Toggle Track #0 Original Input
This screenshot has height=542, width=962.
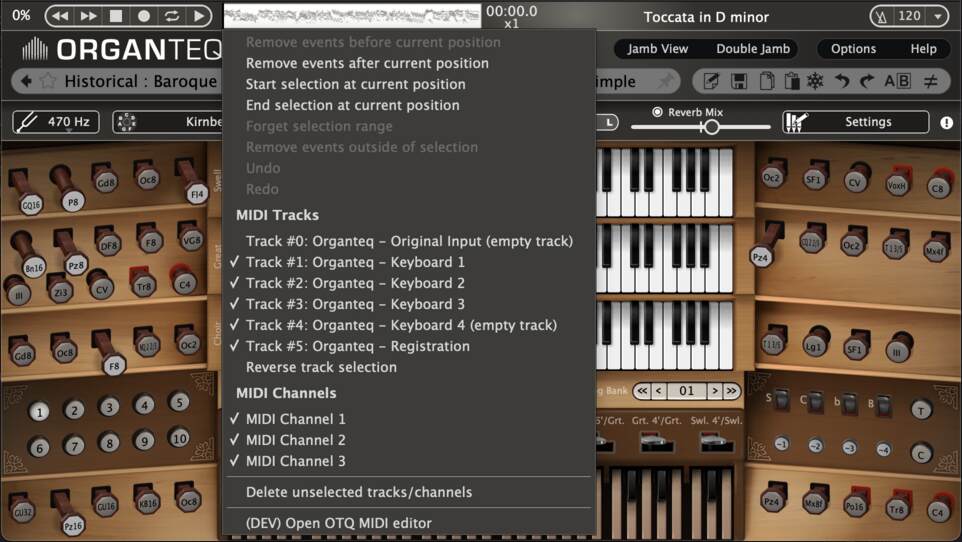(409, 241)
